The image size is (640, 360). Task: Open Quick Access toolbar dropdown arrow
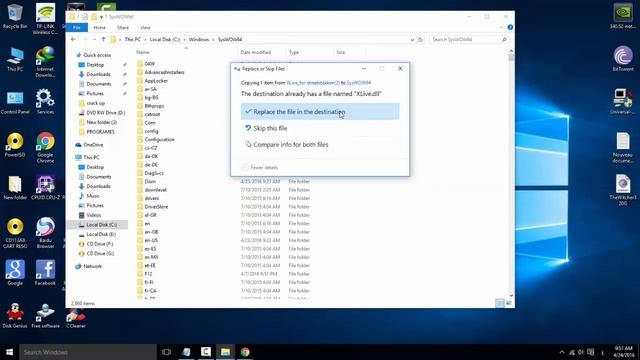tap(101, 17)
